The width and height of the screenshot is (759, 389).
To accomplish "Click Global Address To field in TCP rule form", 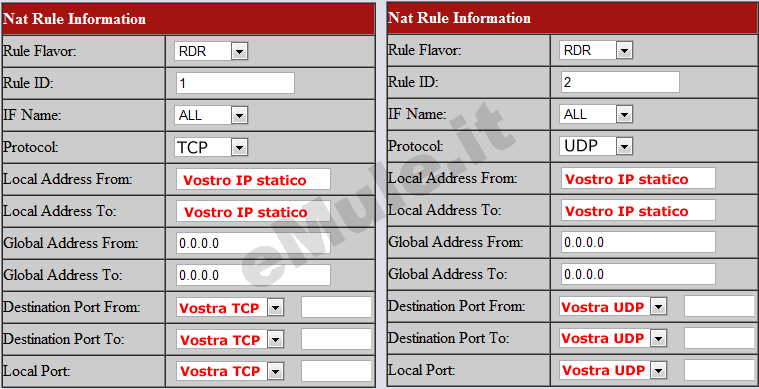I will [x=253, y=275].
